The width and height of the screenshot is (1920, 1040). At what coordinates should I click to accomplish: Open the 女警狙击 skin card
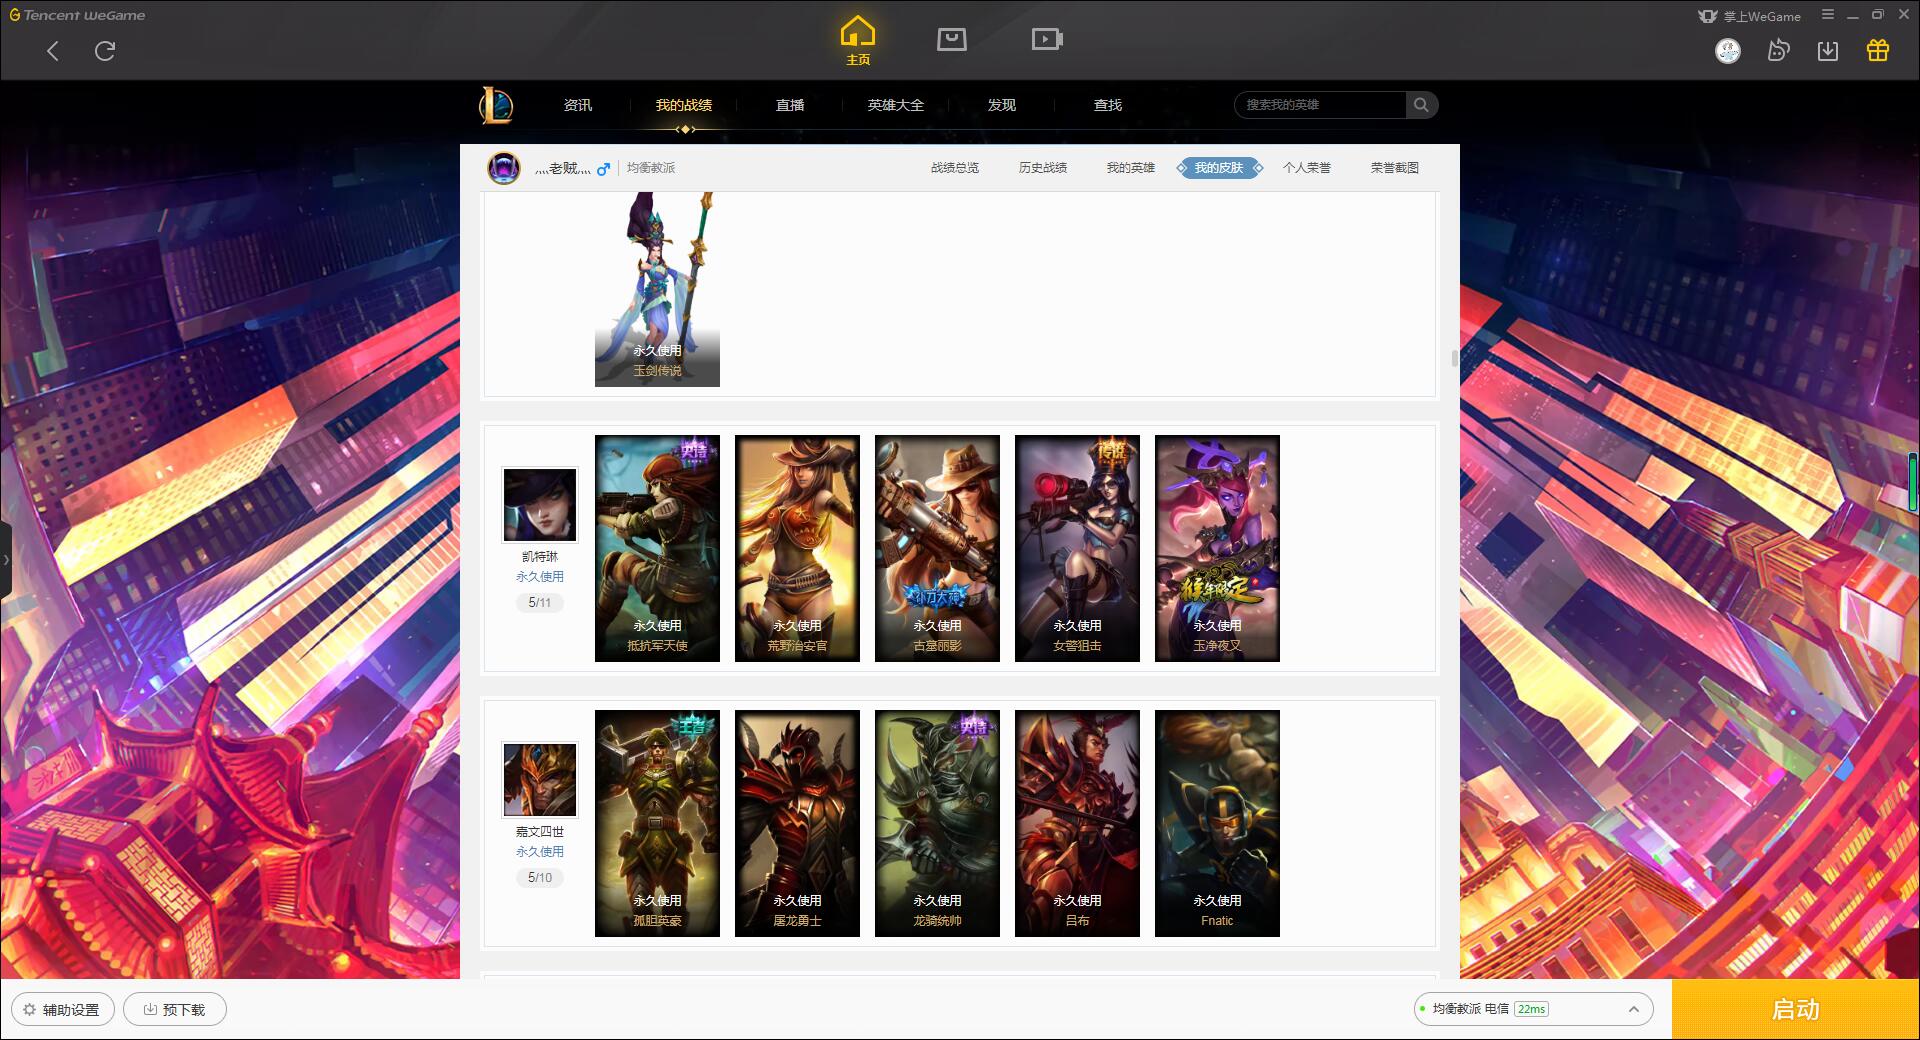[1077, 548]
